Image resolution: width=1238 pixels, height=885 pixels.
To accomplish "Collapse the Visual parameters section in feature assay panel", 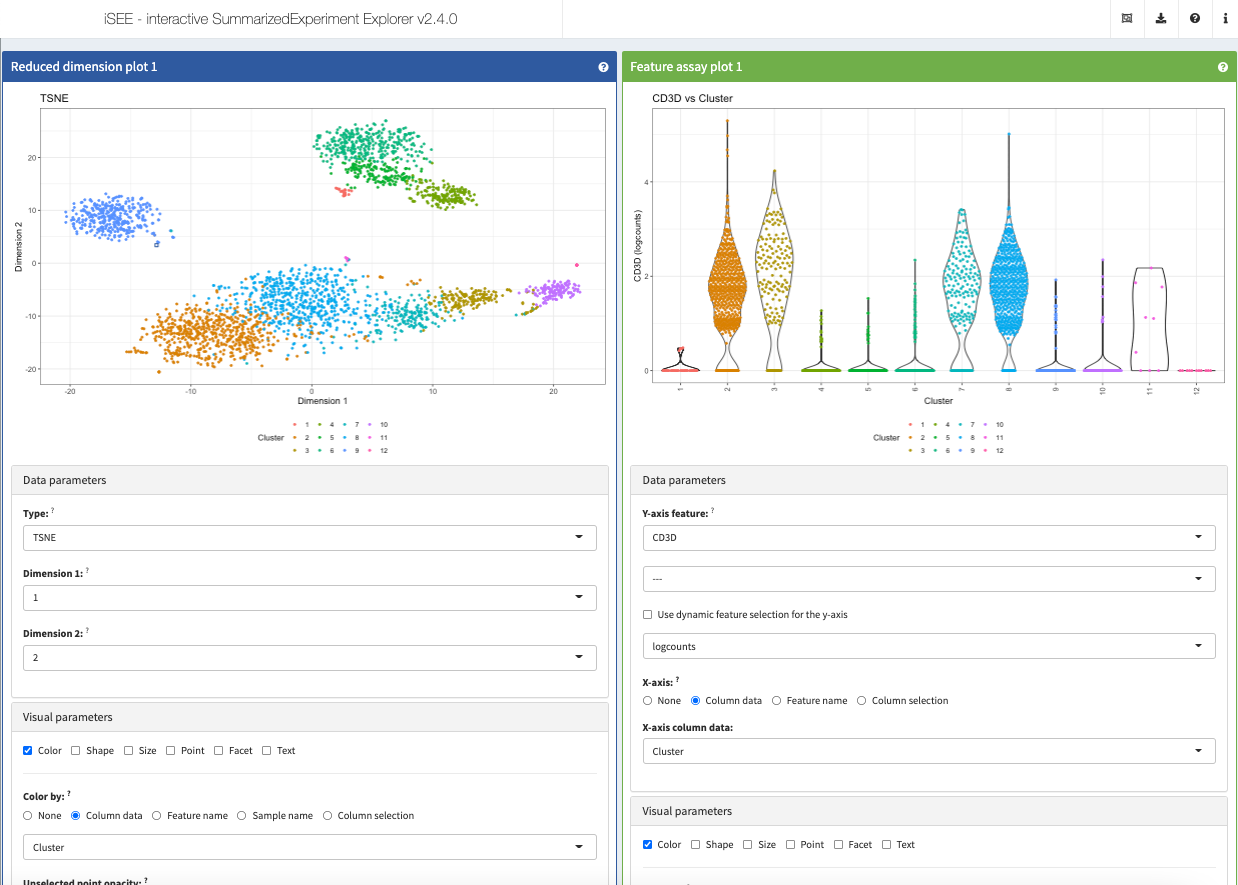I will [928, 811].
